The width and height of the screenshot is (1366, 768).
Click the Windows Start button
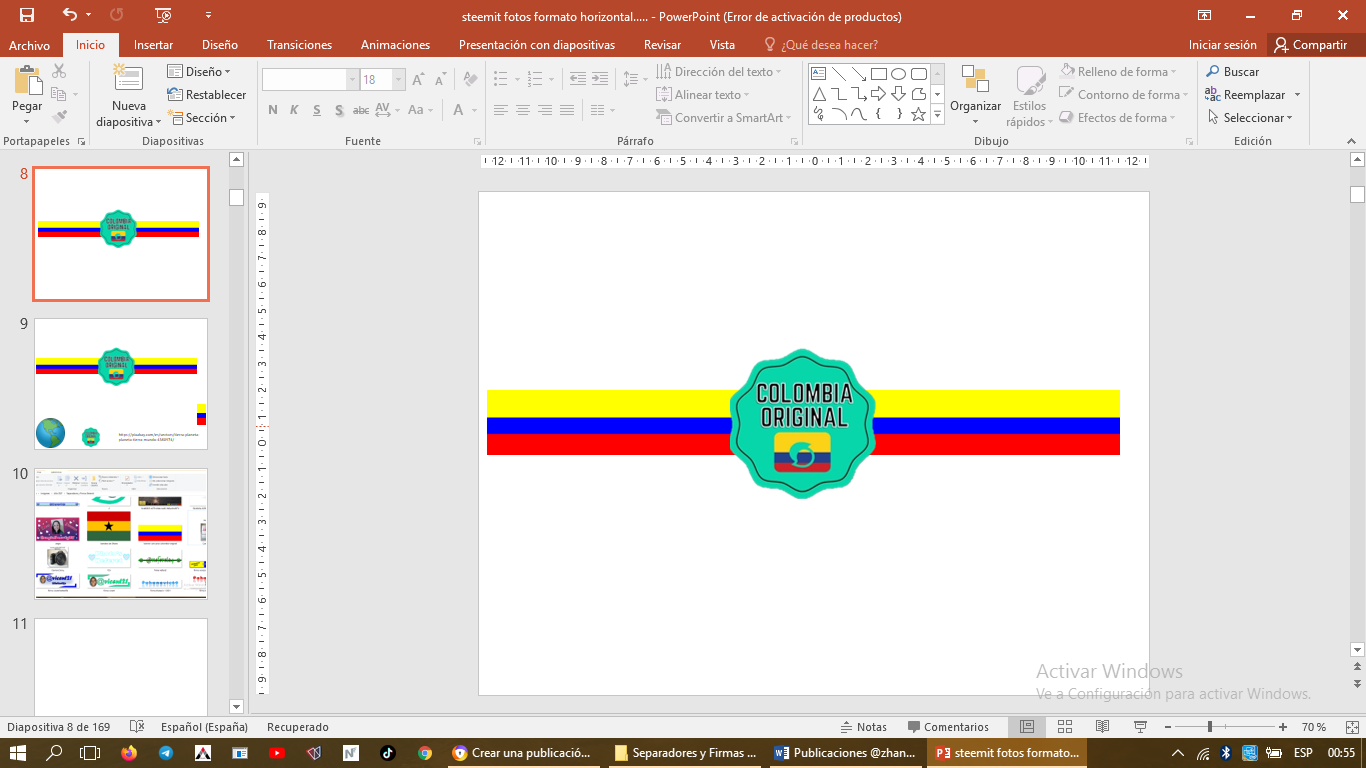[18, 753]
